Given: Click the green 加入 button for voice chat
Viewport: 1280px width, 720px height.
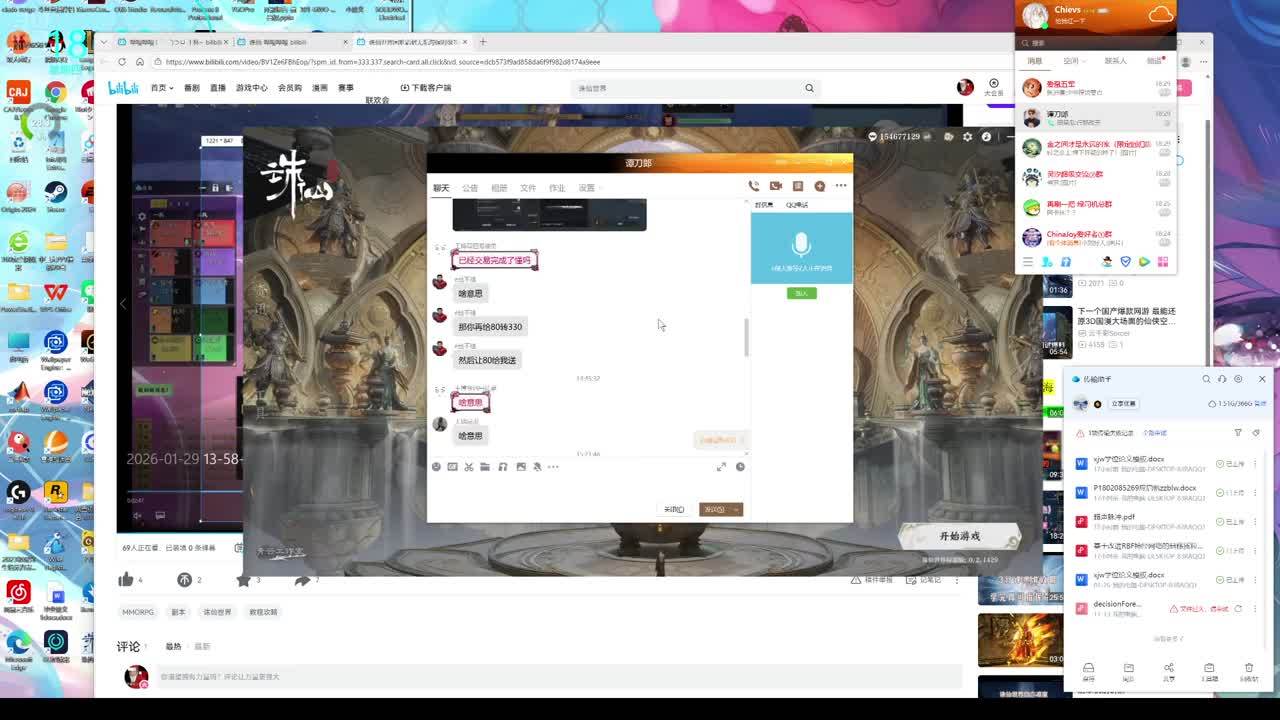Looking at the screenshot, I should coord(802,293).
